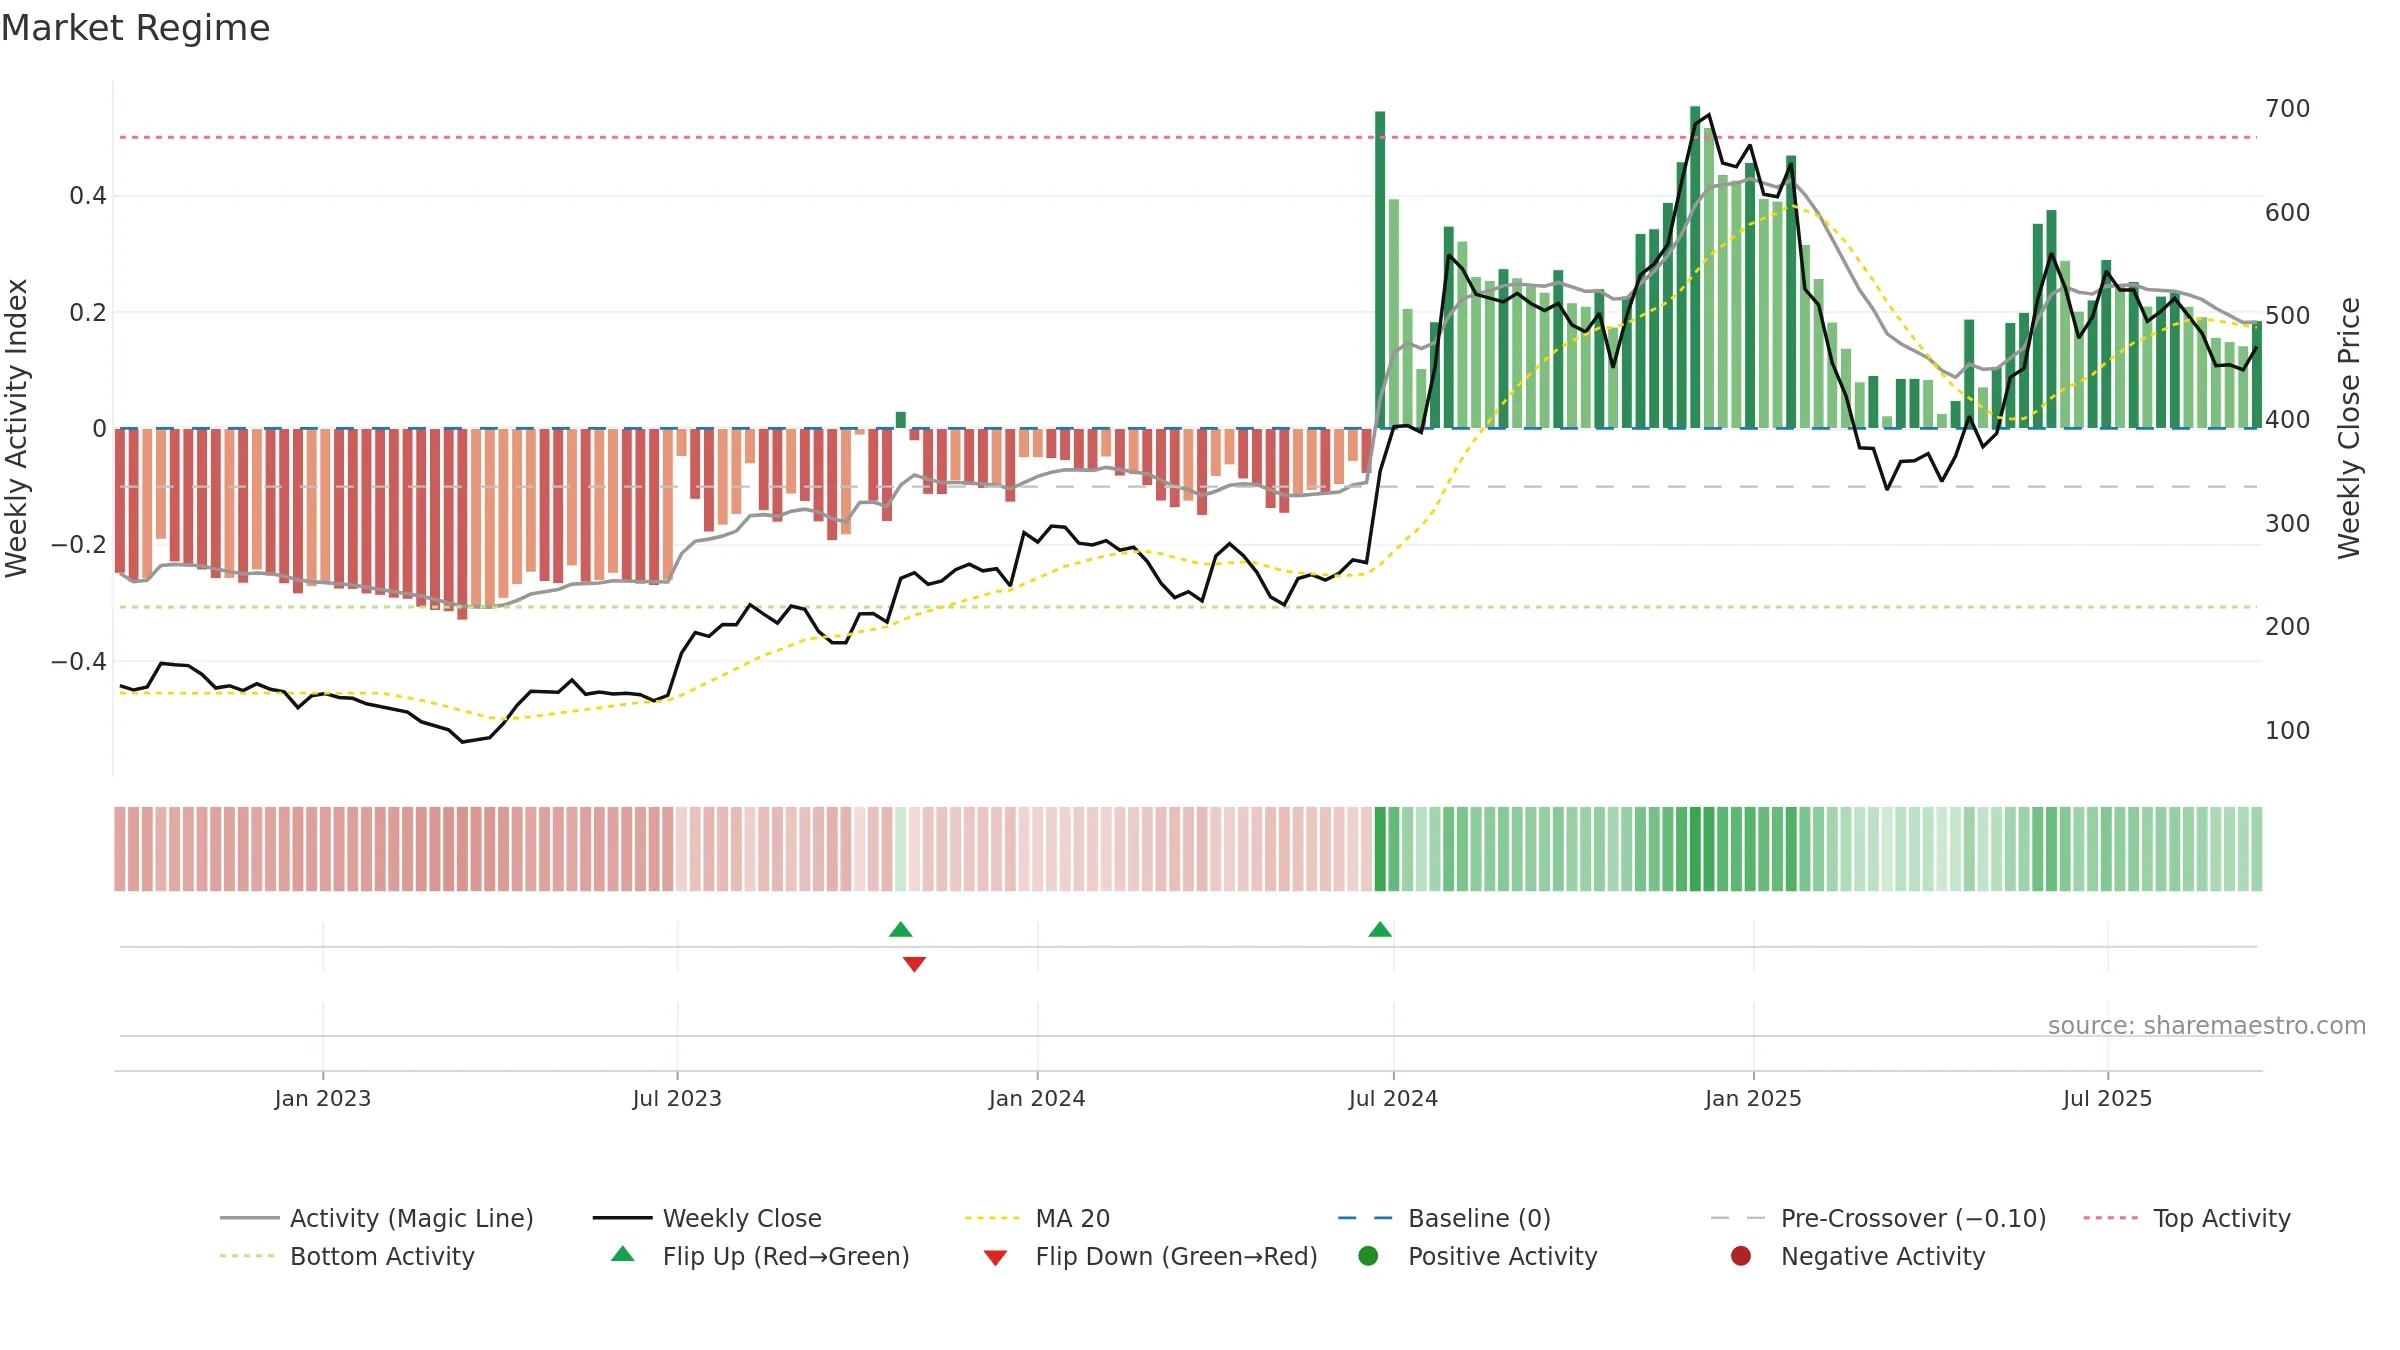Toggle the Flip Down (Green→Red) legend entry
Image resolution: width=2400 pixels, height=1350 pixels.
tap(1150, 1256)
